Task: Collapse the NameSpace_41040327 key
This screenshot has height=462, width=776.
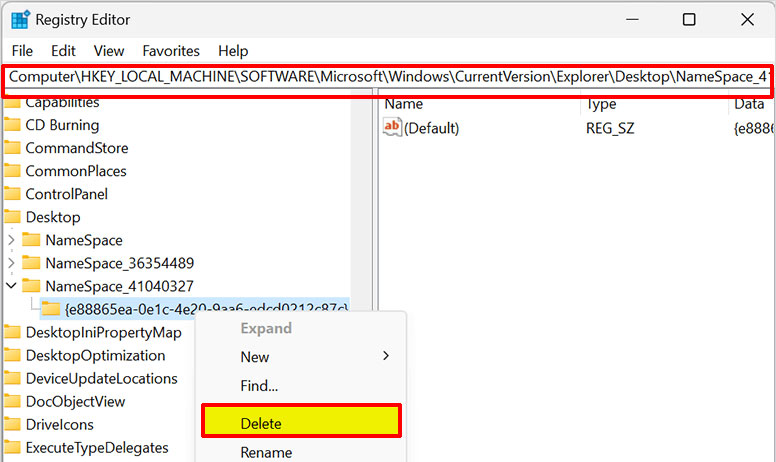Action: pos(11,286)
